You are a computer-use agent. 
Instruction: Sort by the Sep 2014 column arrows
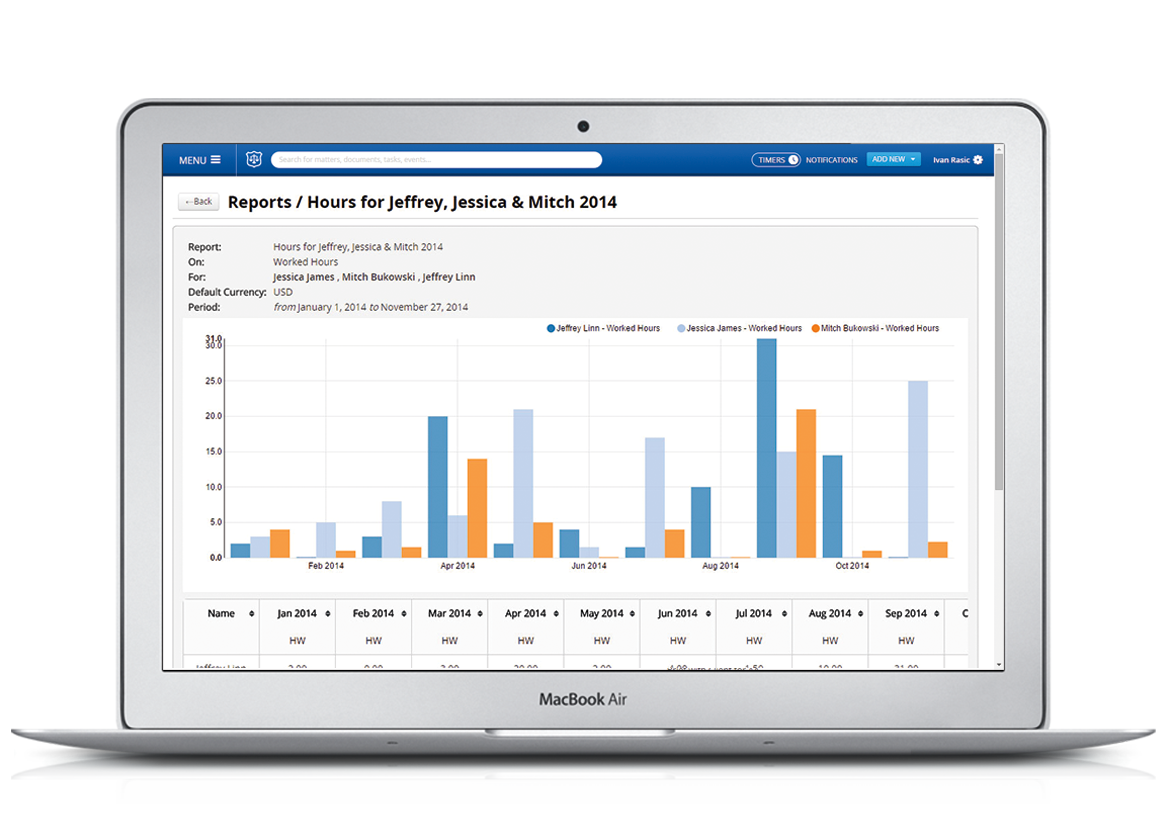[x=936, y=614]
